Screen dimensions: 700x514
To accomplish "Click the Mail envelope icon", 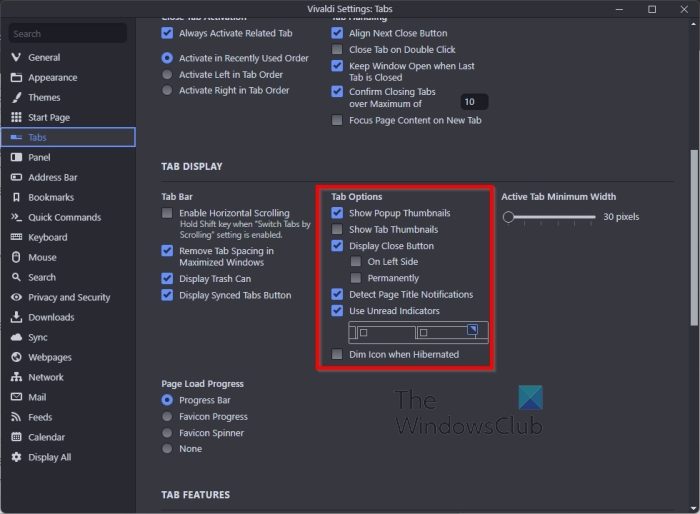I will tap(16, 397).
